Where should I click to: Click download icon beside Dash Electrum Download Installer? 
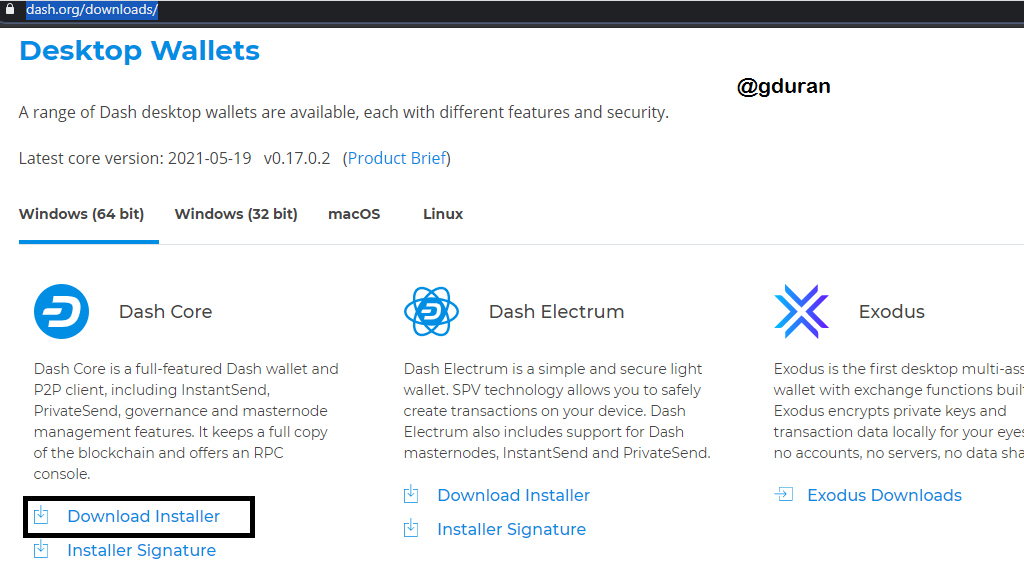point(411,494)
